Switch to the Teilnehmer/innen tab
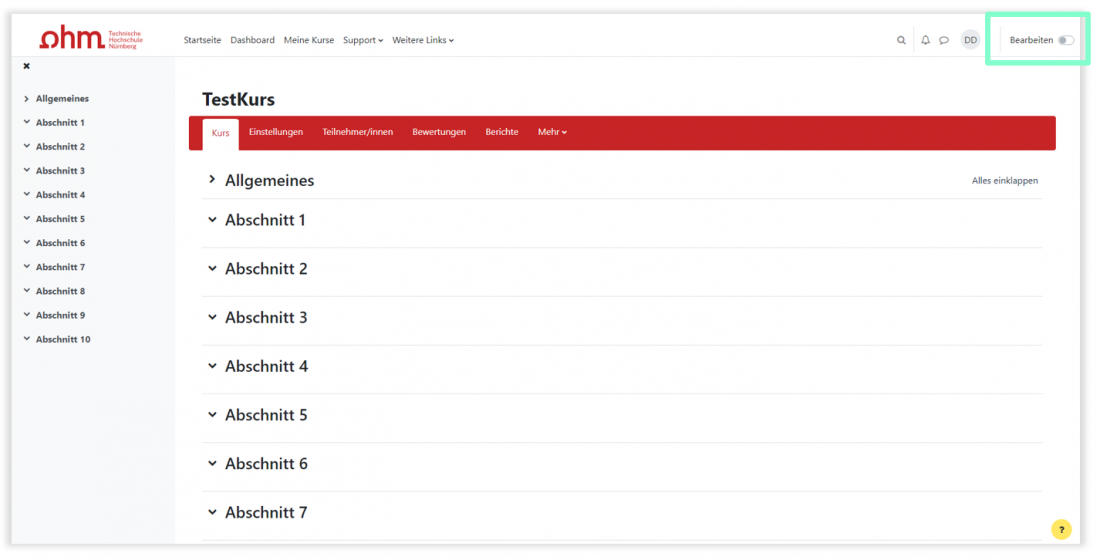The width and height of the screenshot is (1100, 560). 357,132
